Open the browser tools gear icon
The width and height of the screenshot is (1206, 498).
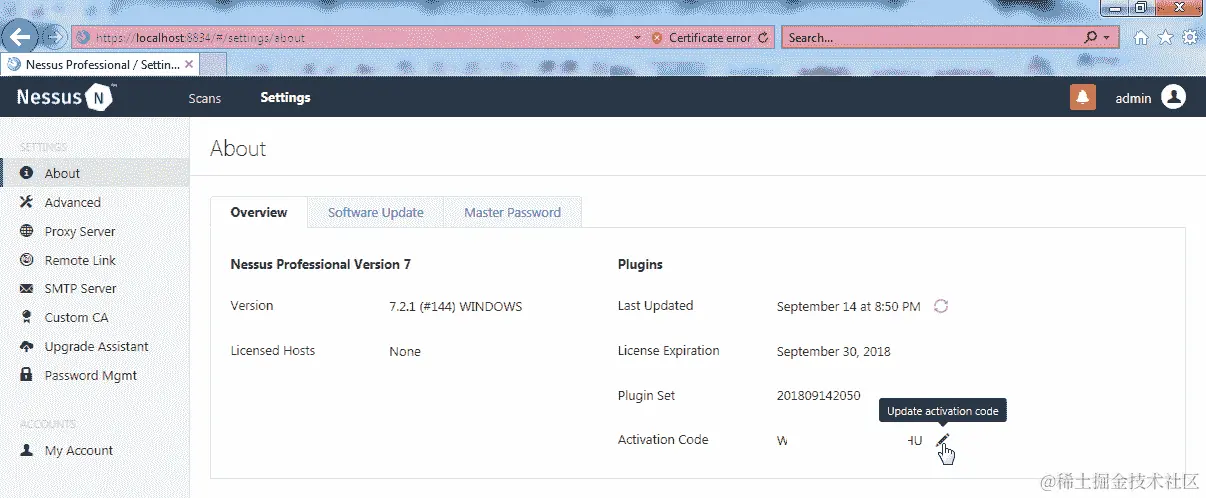1189,38
